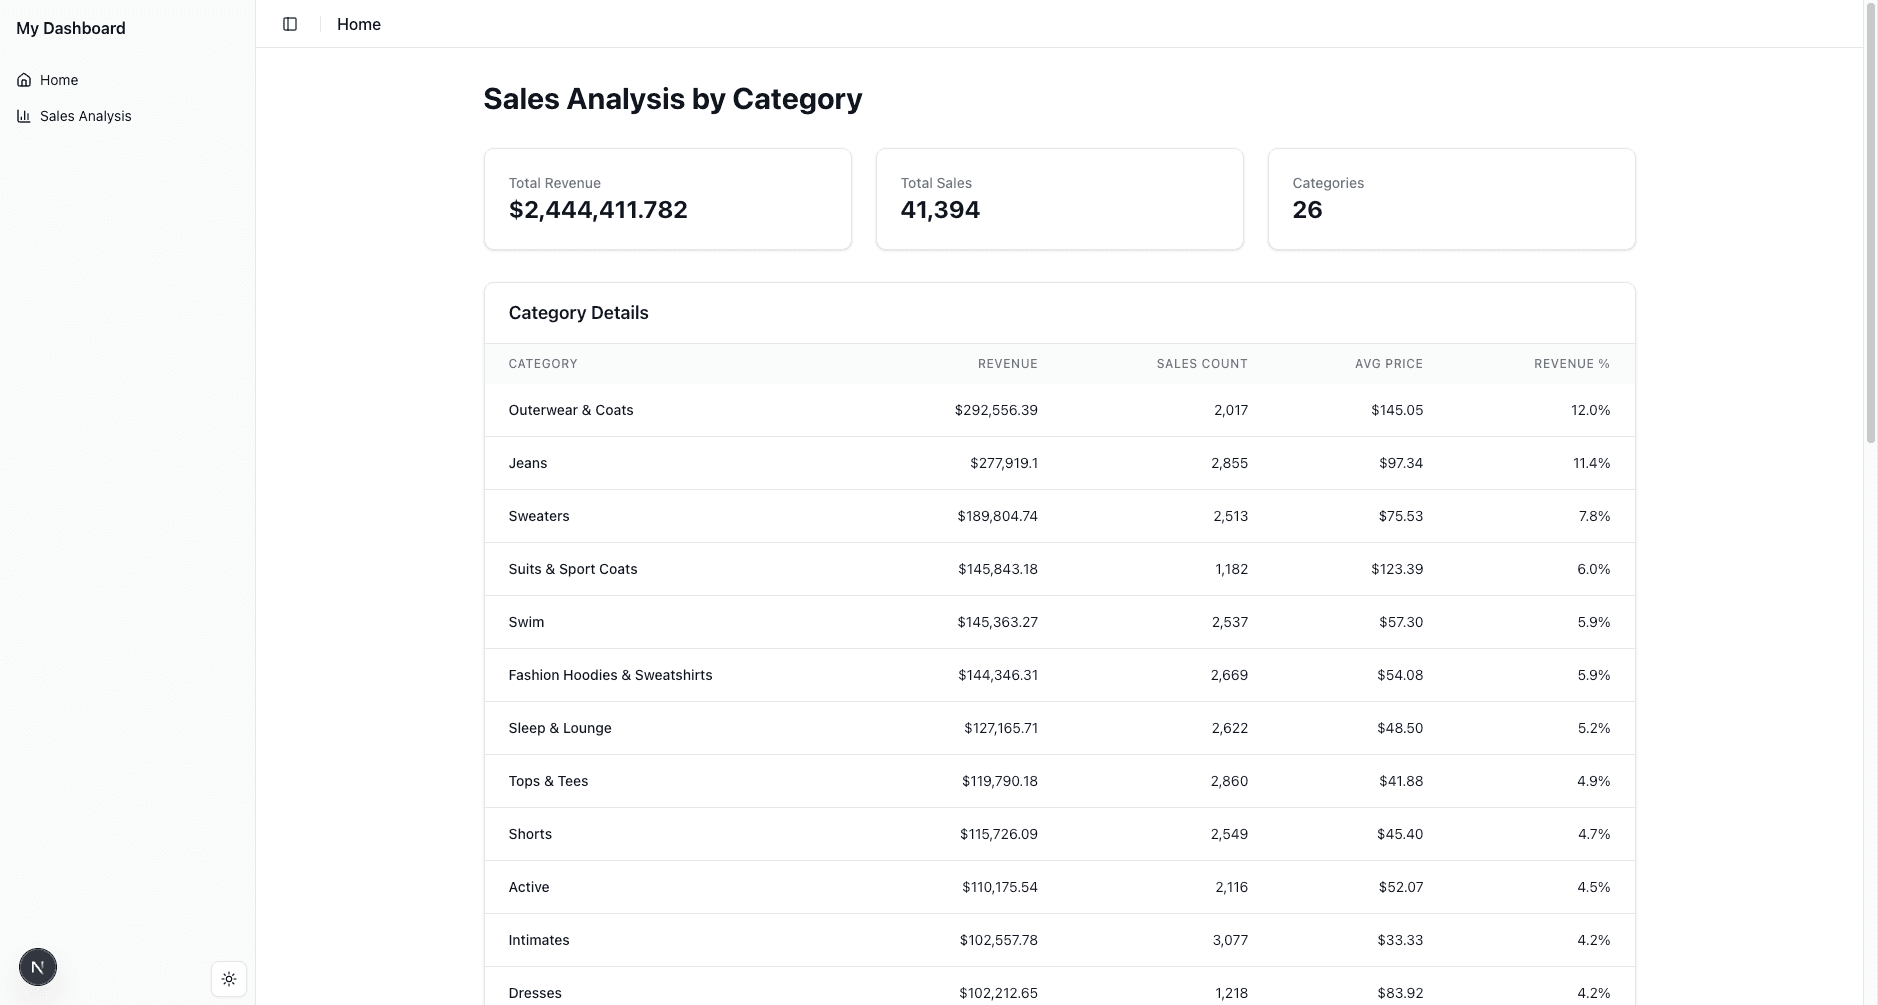1878x1005 pixels.
Task: Open Sales Analysis in the sidebar menu
Action: pyautogui.click(x=86, y=116)
